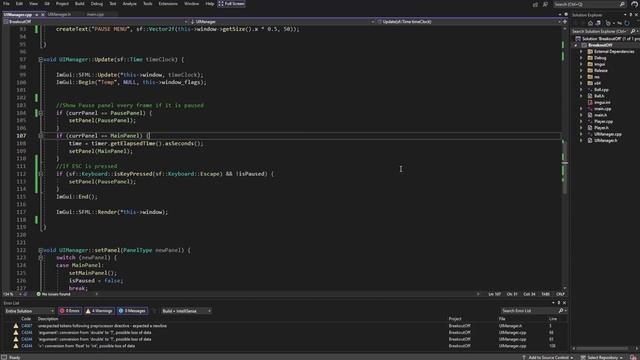
Task: Switch to the main.cpp editor tab
Action: 95,14
